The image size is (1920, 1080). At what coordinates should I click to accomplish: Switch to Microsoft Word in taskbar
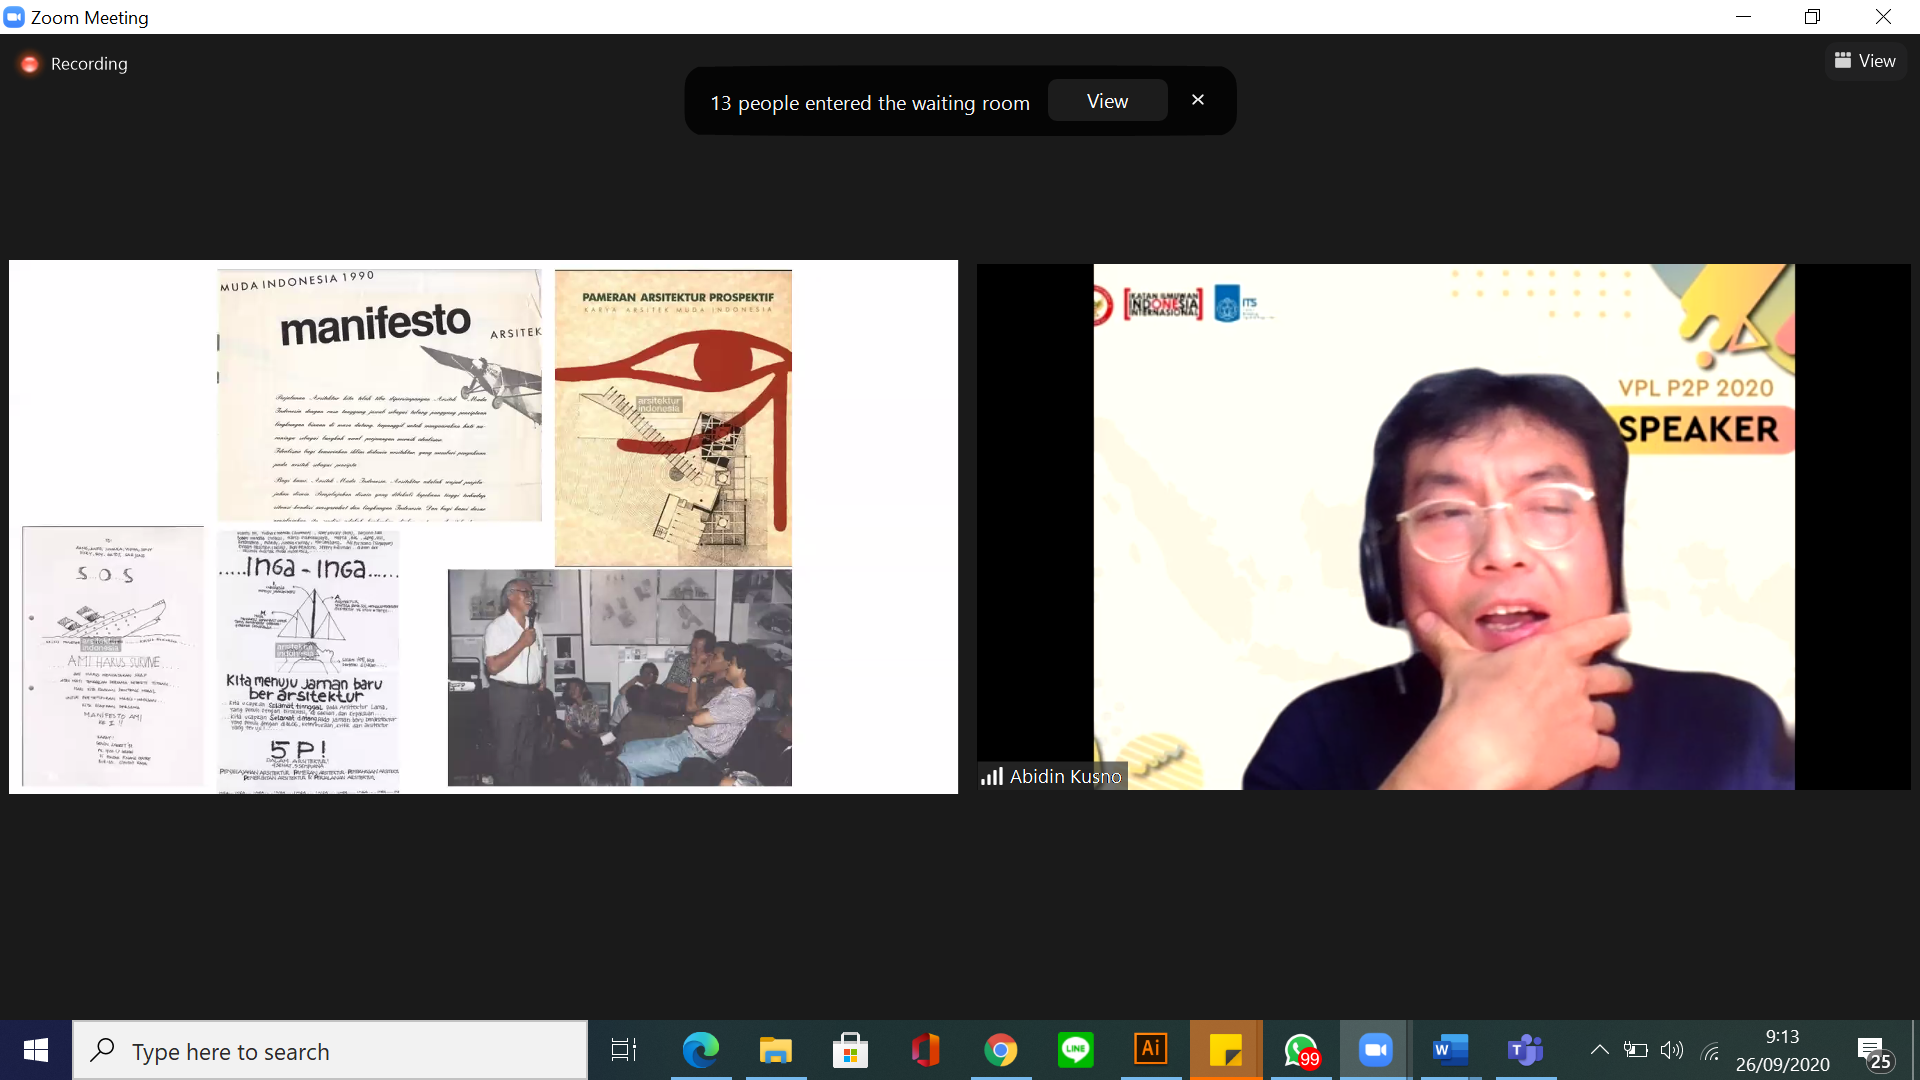[1450, 1050]
